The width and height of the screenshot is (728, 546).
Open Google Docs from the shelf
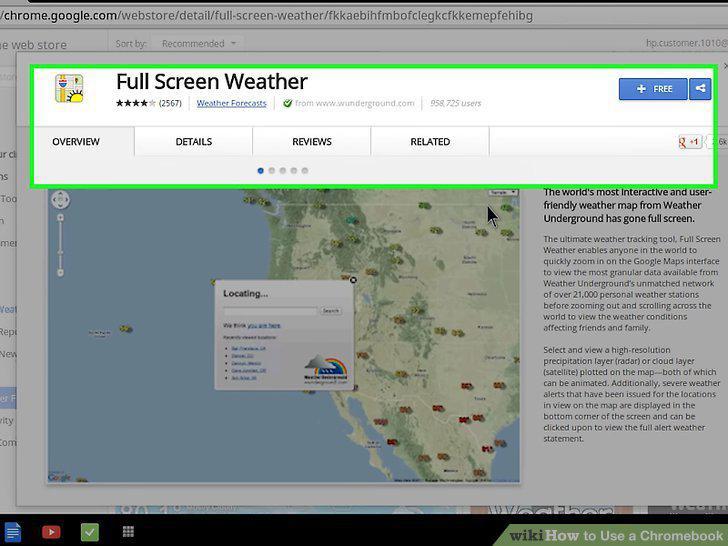tap(13, 532)
